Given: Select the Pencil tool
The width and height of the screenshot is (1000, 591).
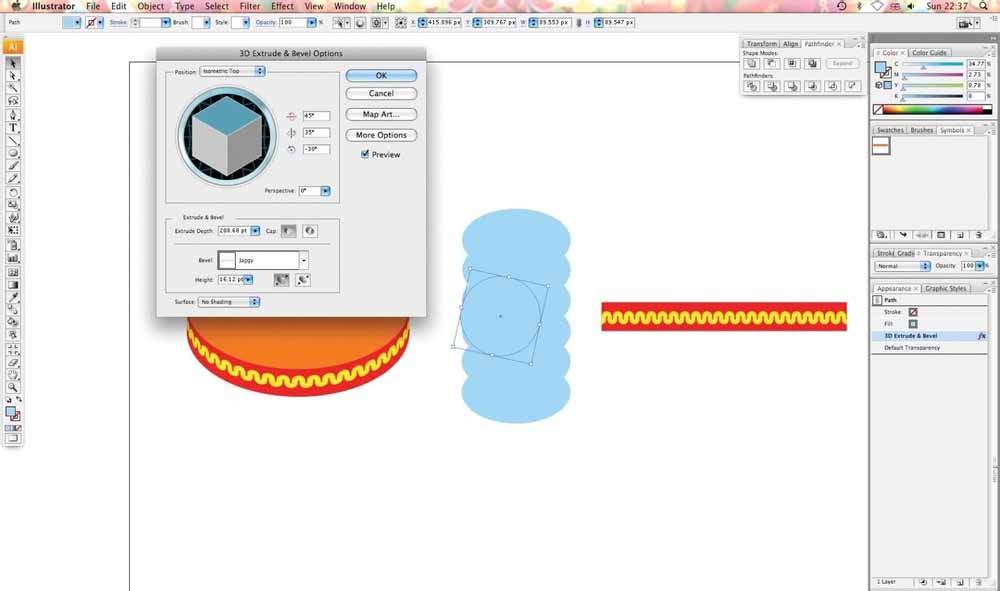Looking at the screenshot, I should 13,179.
